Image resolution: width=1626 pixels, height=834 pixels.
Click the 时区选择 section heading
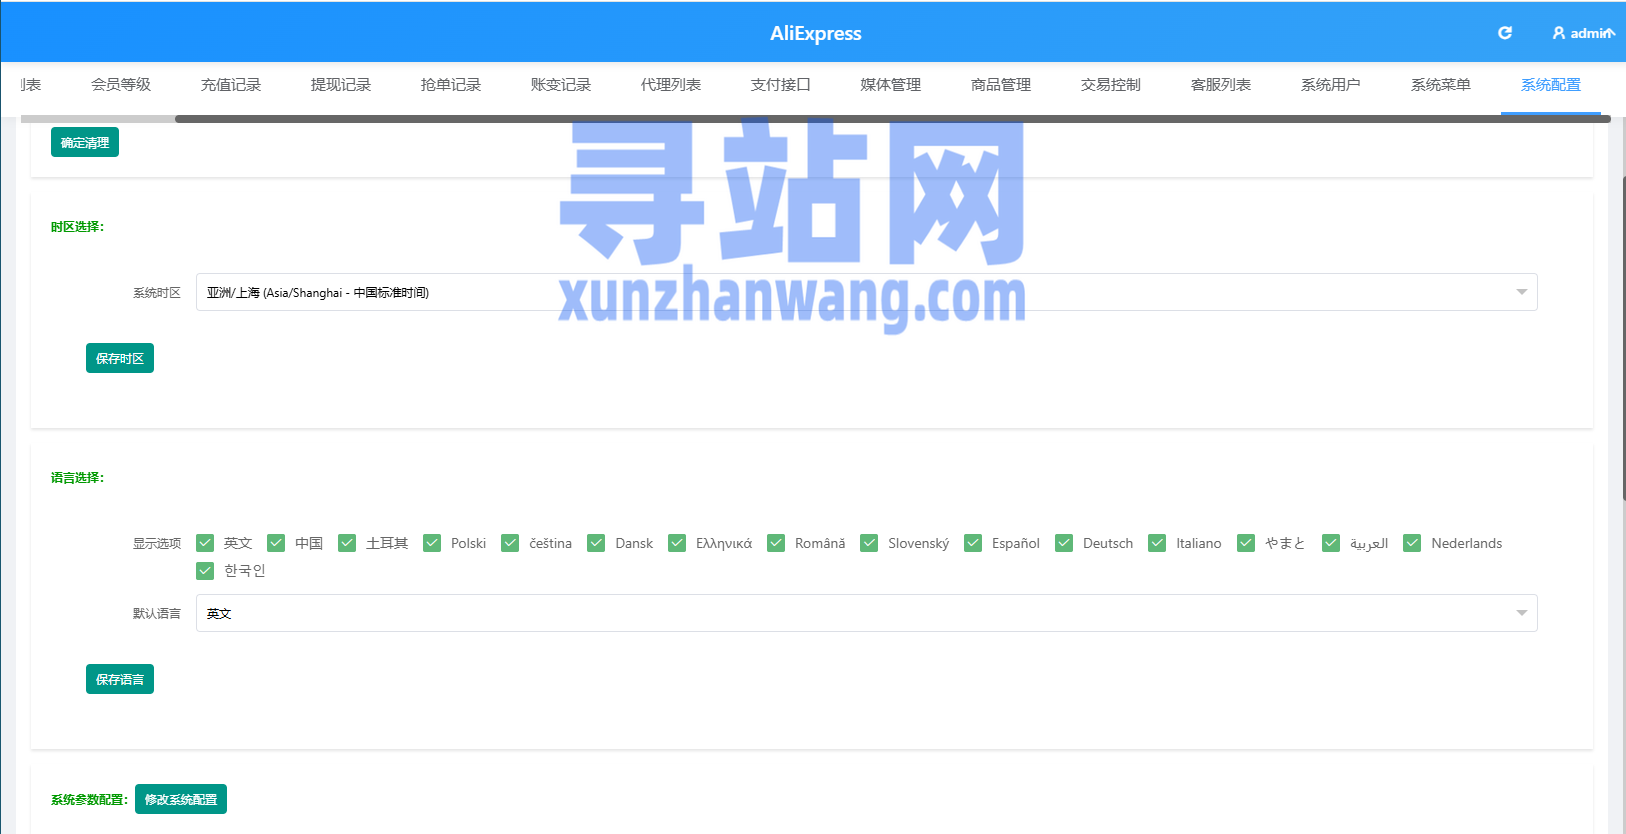(77, 227)
